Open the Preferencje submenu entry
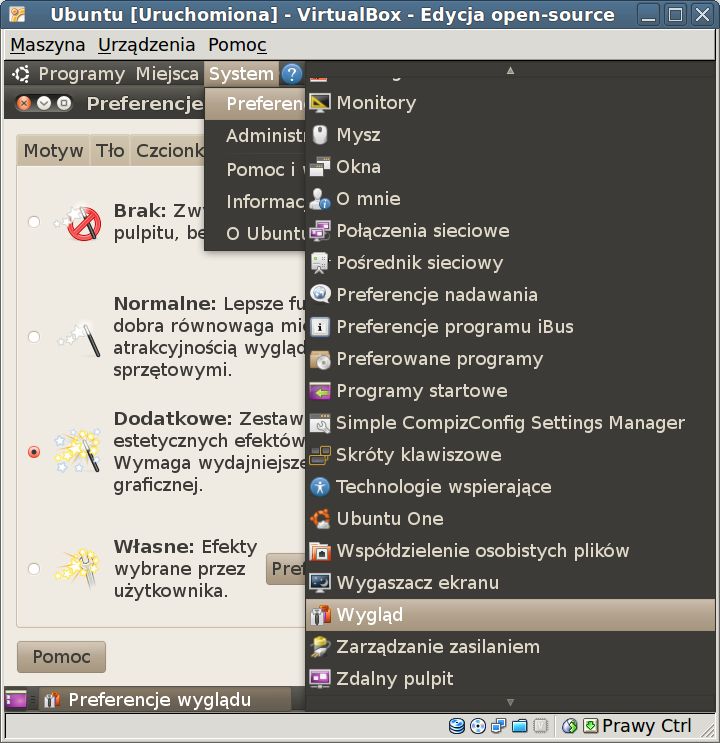This screenshot has width=720, height=743. point(255,104)
